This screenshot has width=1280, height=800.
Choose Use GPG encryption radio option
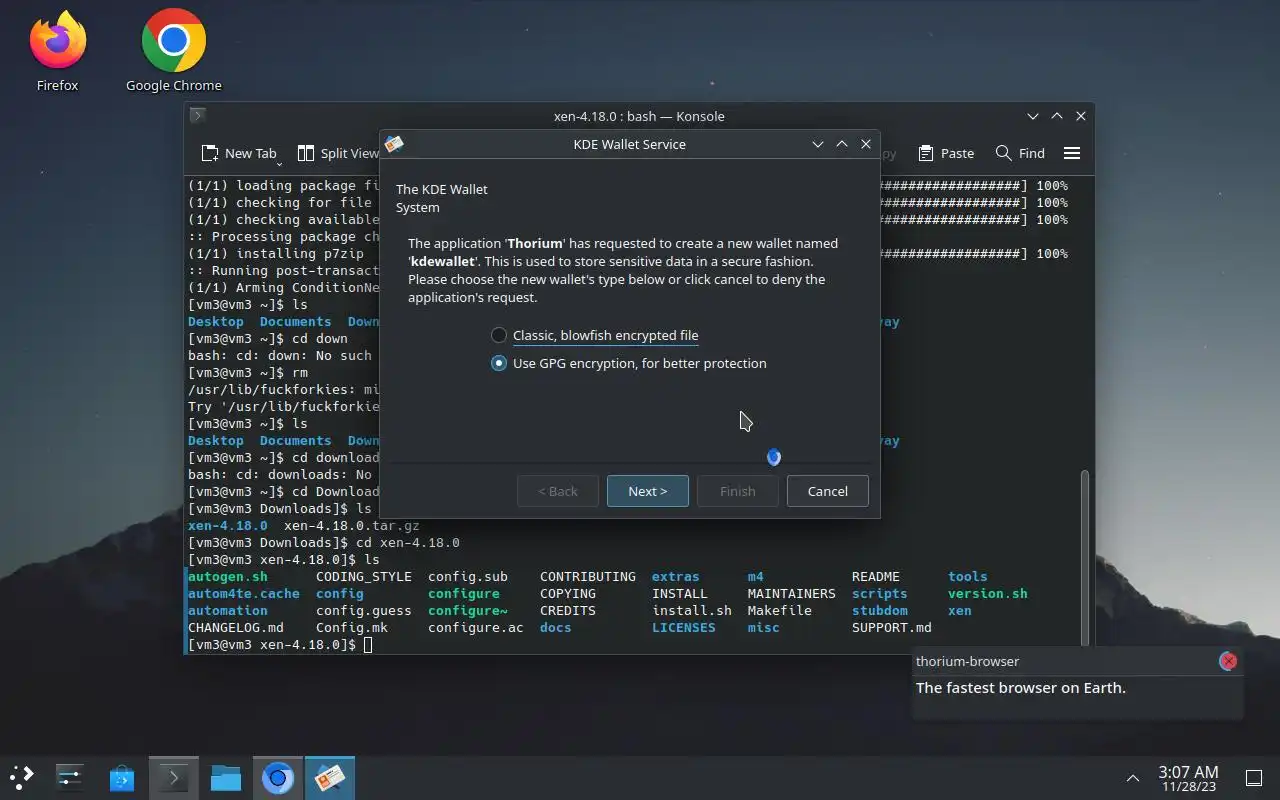point(628,363)
